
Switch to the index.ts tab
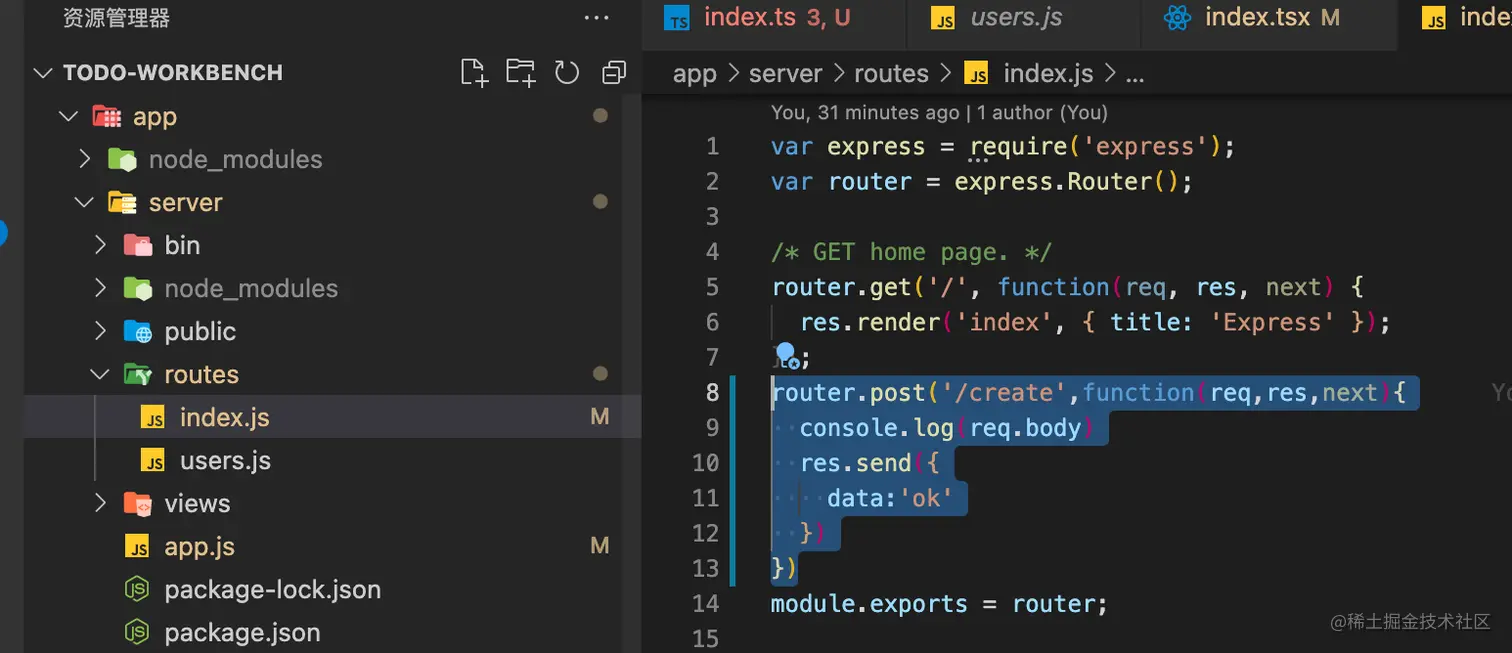[x=776, y=17]
